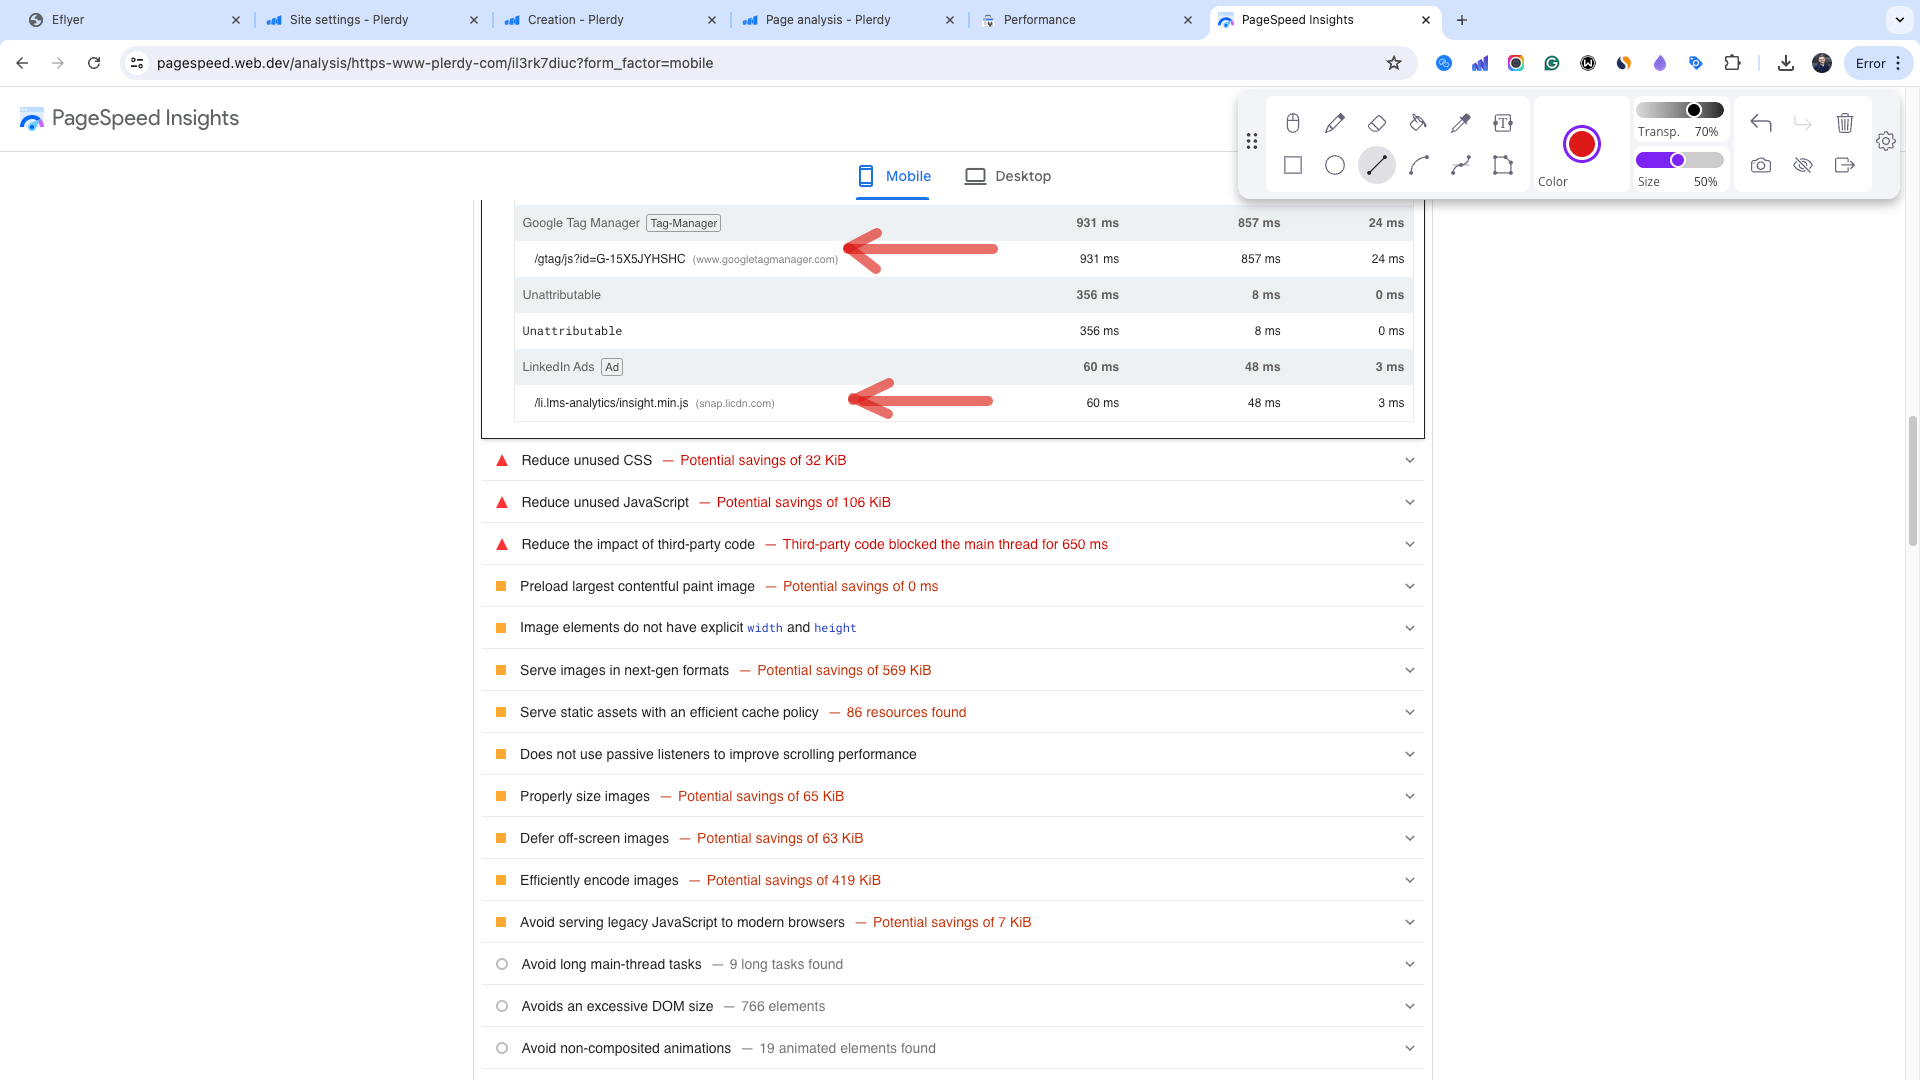1920x1080 pixels.
Task: Select the mouse pointer tool in annotation toolbar
Action: point(1293,123)
